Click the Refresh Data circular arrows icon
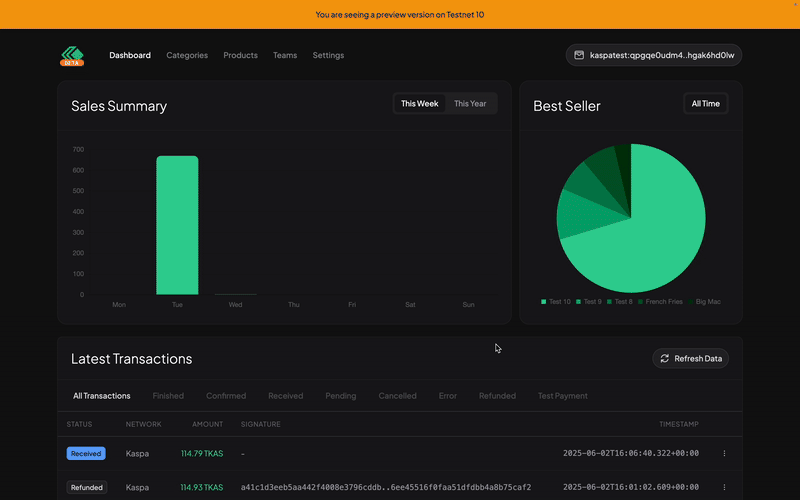The image size is (800, 500). click(664, 358)
